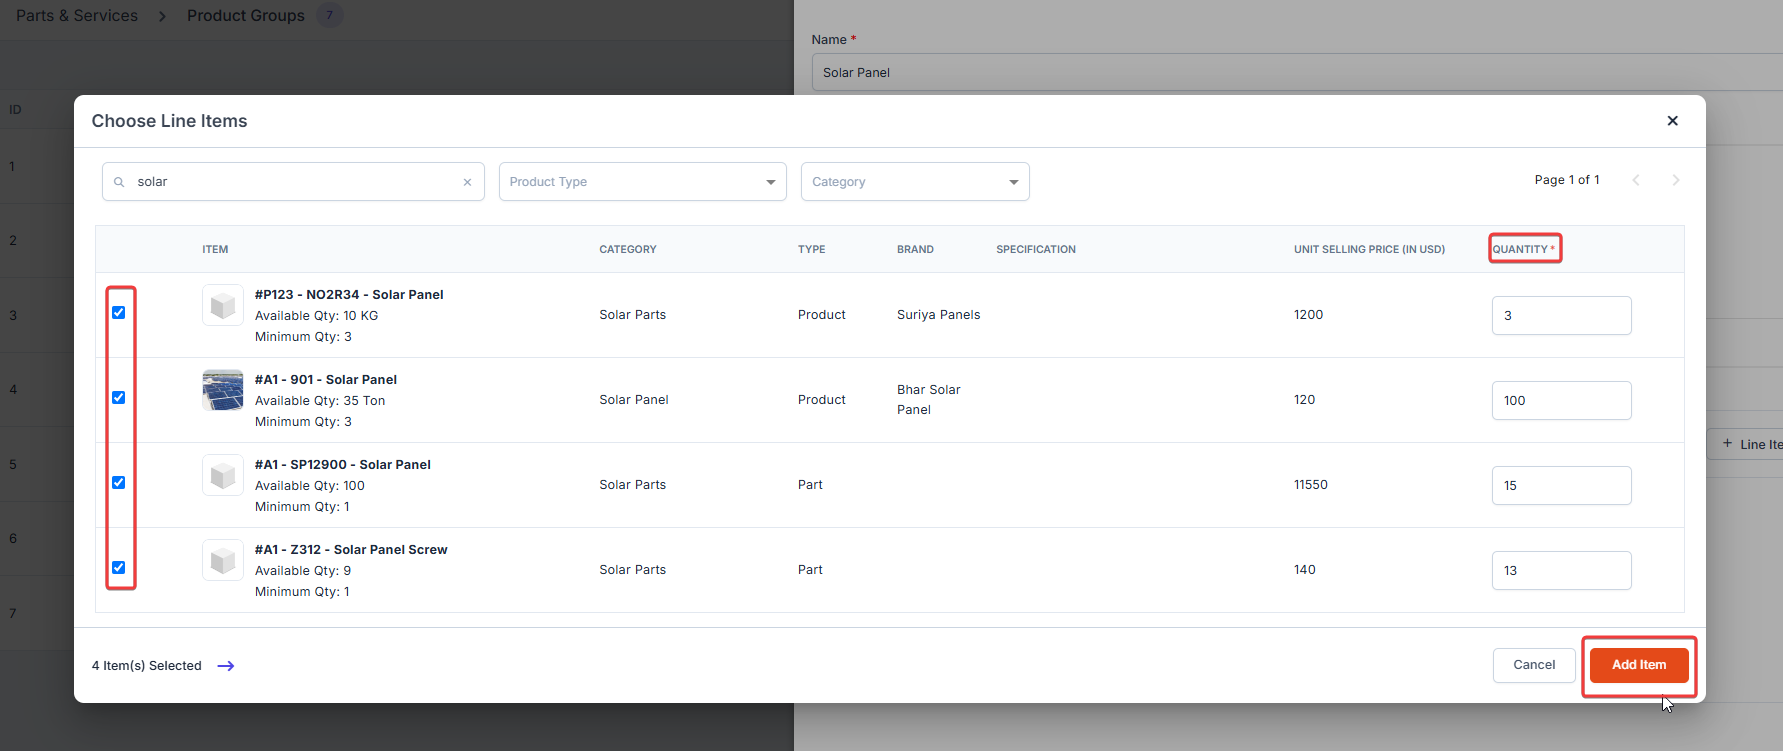Open Parts & Services breadcrumb
1783x751 pixels.
coord(77,16)
